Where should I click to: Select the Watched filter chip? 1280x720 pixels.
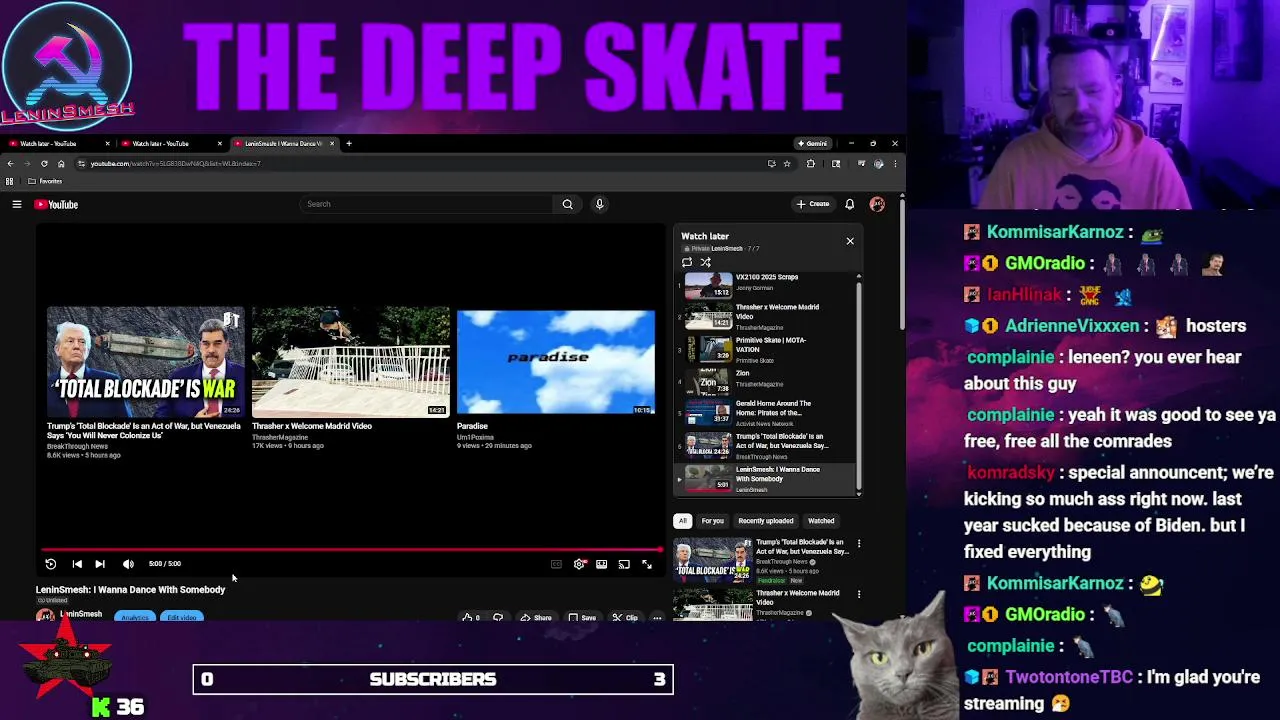coord(821,521)
